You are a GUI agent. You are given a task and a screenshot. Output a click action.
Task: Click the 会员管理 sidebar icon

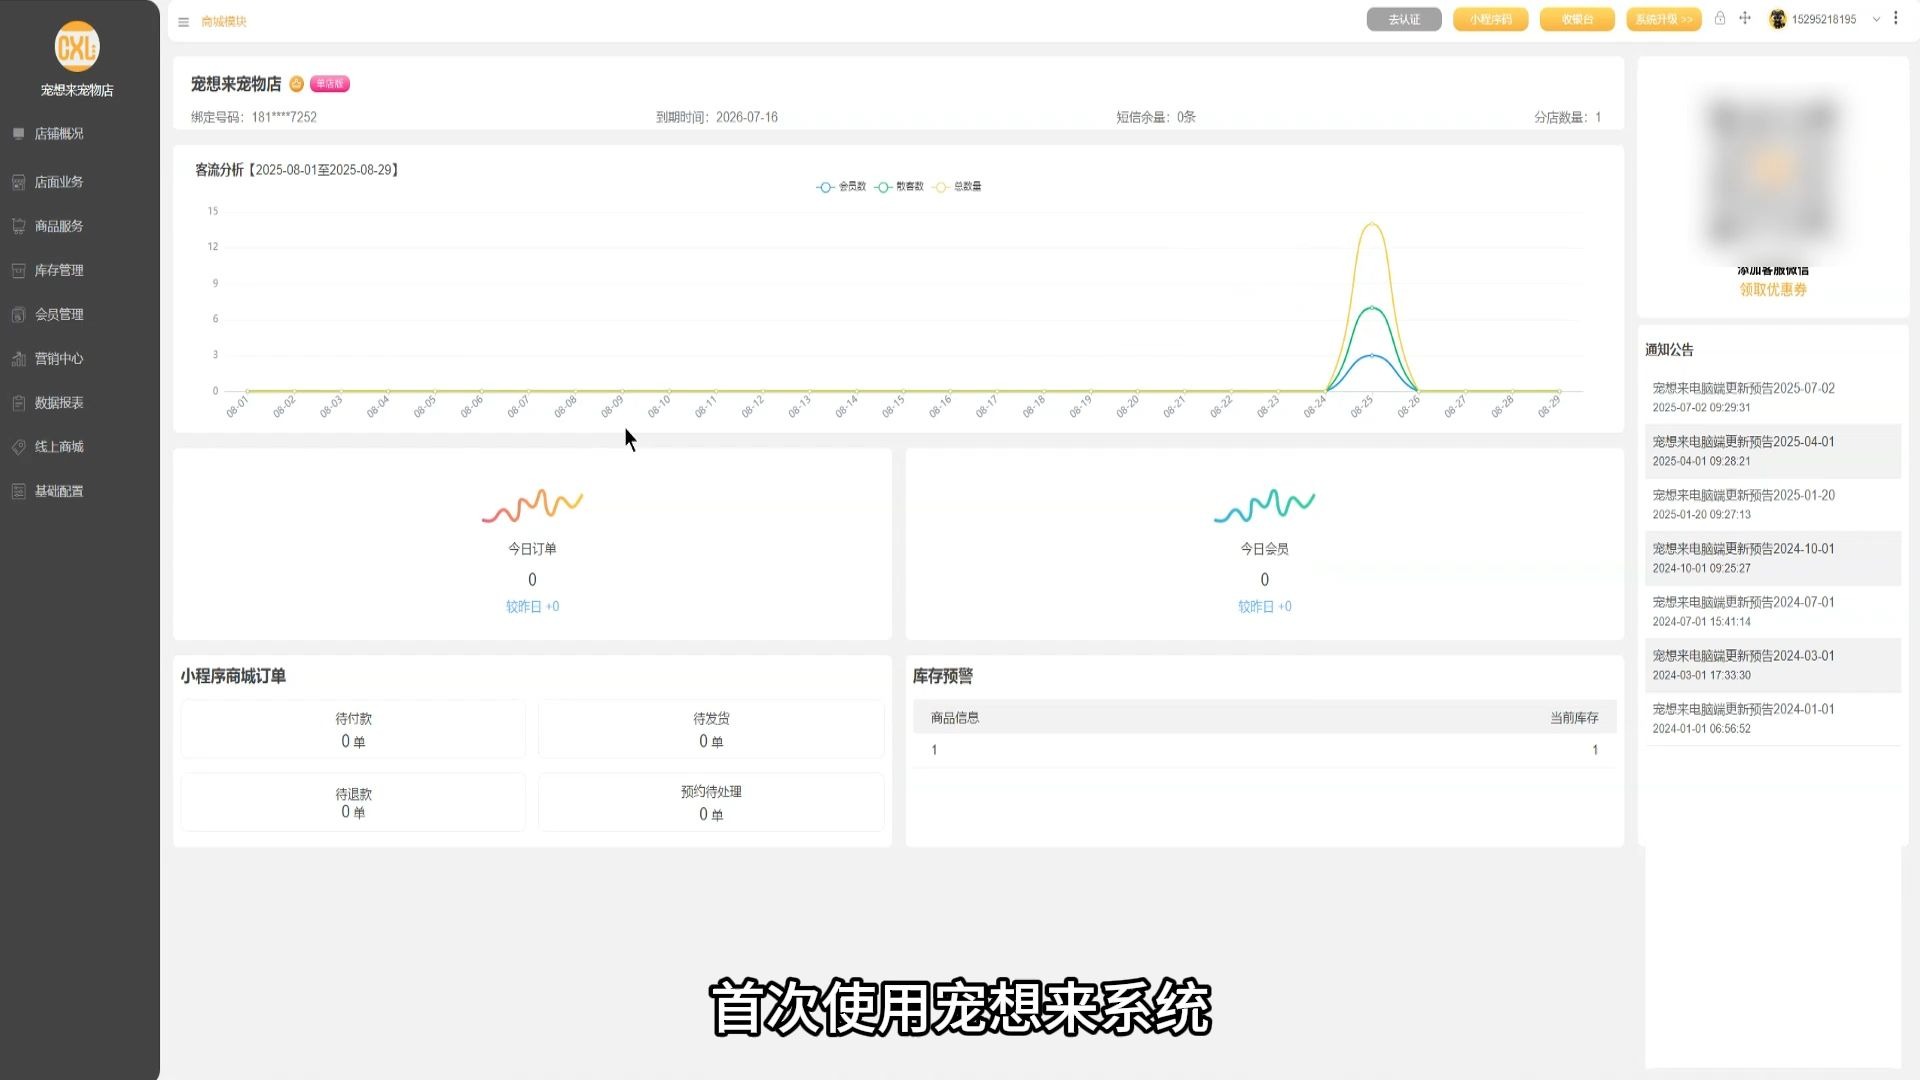(18, 314)
